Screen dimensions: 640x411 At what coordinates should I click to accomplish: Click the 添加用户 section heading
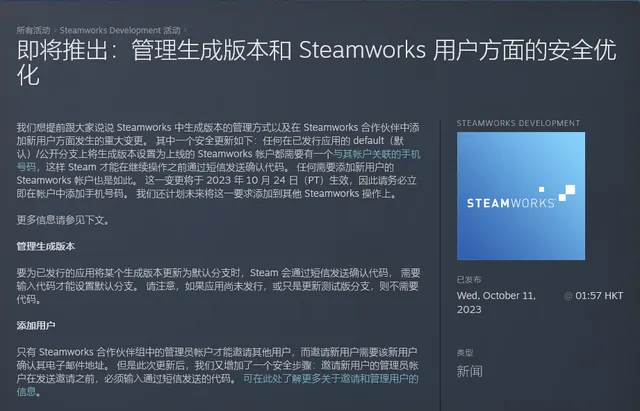[x=36, y=326]
